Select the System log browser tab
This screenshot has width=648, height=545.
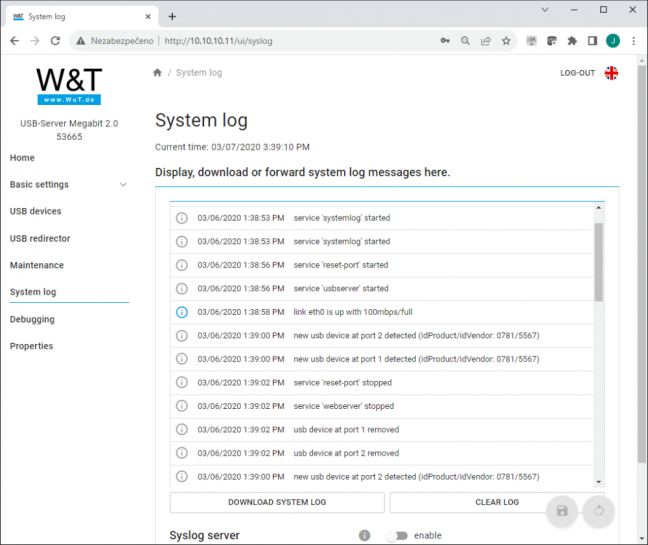[x=82, y=17]
